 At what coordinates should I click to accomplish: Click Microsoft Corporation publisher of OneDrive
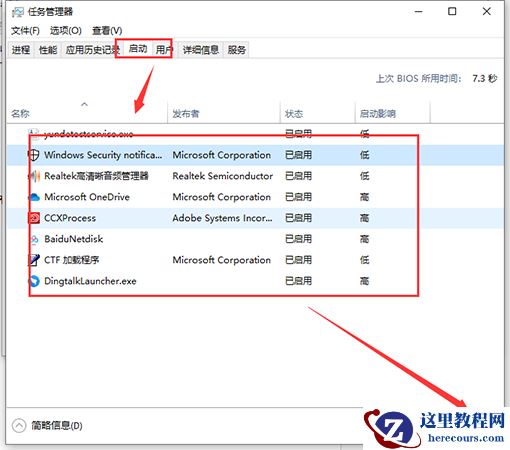tap(222, 197)
